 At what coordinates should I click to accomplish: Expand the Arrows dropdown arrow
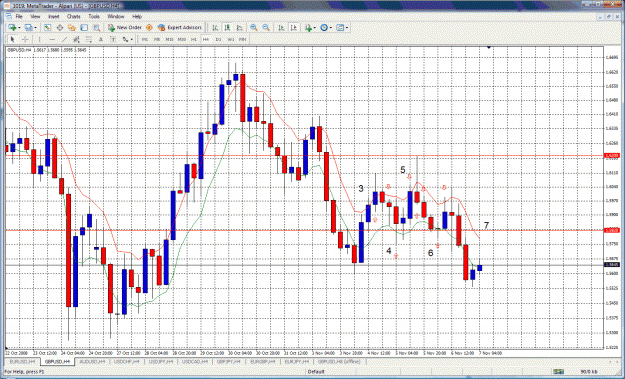[x=132, y=39]
